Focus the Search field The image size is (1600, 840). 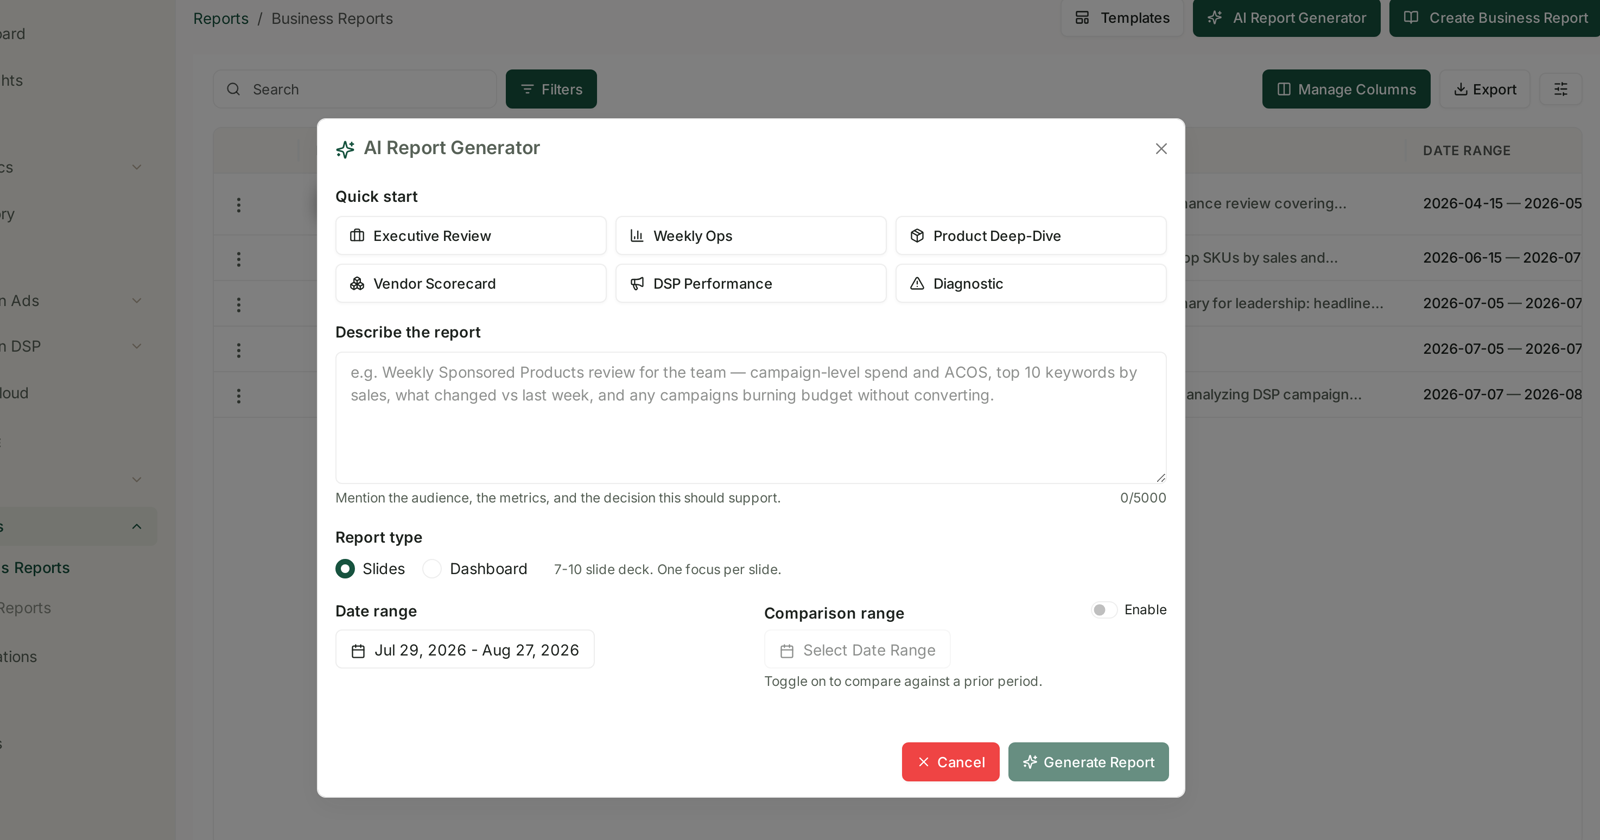click(355, 89)
